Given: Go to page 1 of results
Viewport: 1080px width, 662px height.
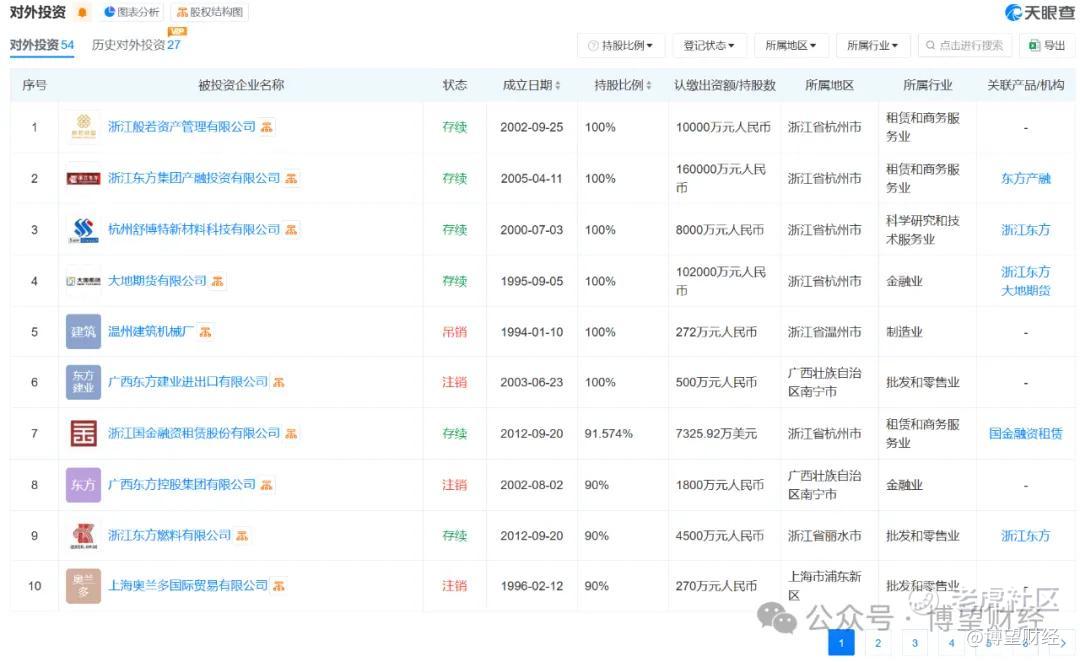Looking at the screenshot, I should pos(841,643).
